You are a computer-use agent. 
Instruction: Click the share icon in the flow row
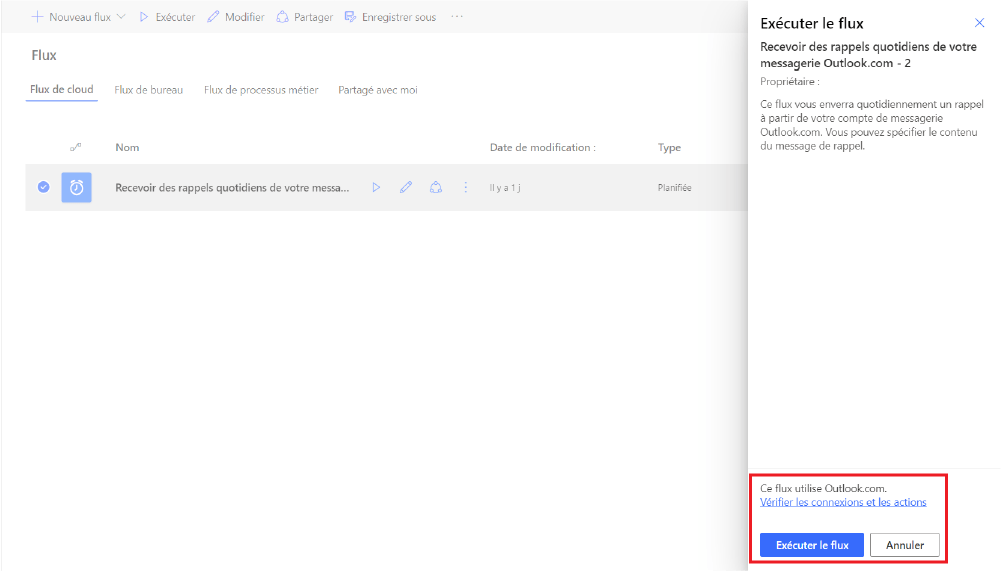(435, 187)
